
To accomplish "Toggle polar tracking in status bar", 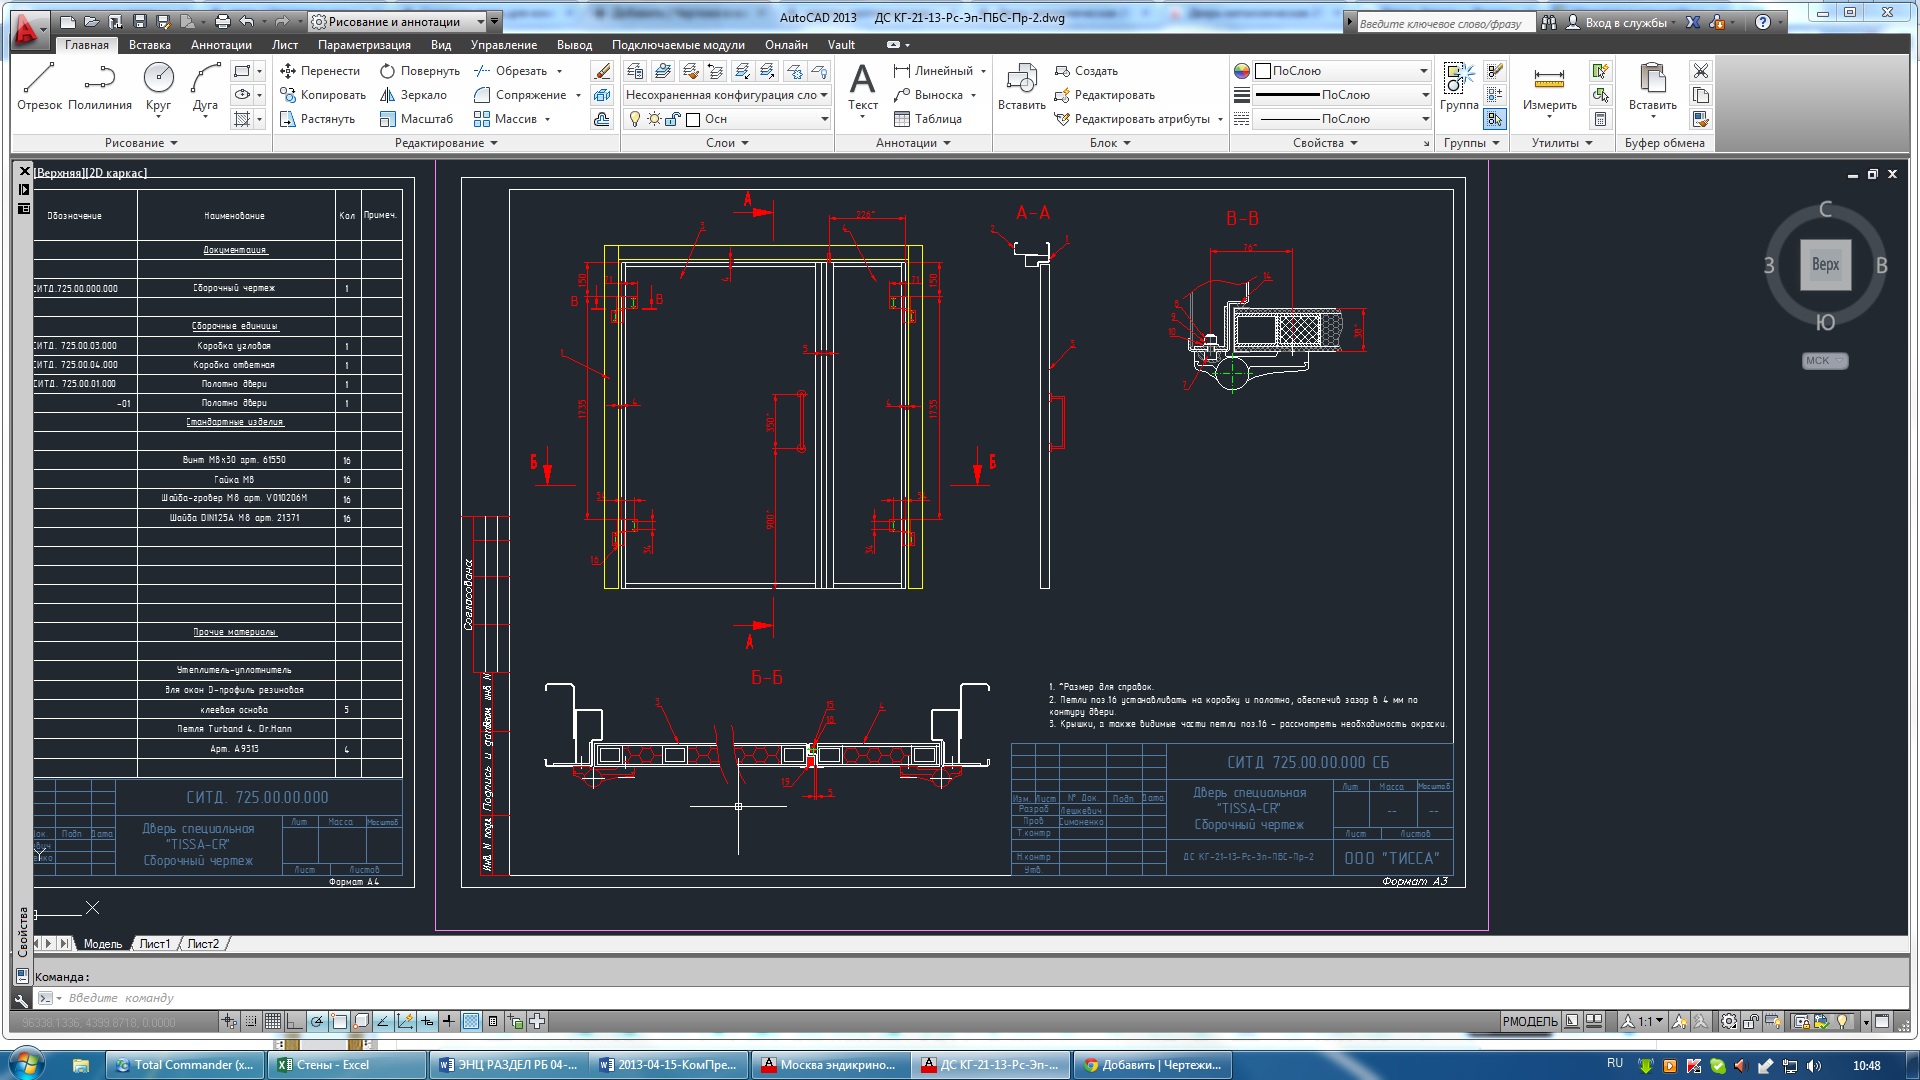I will point(317,1021).
